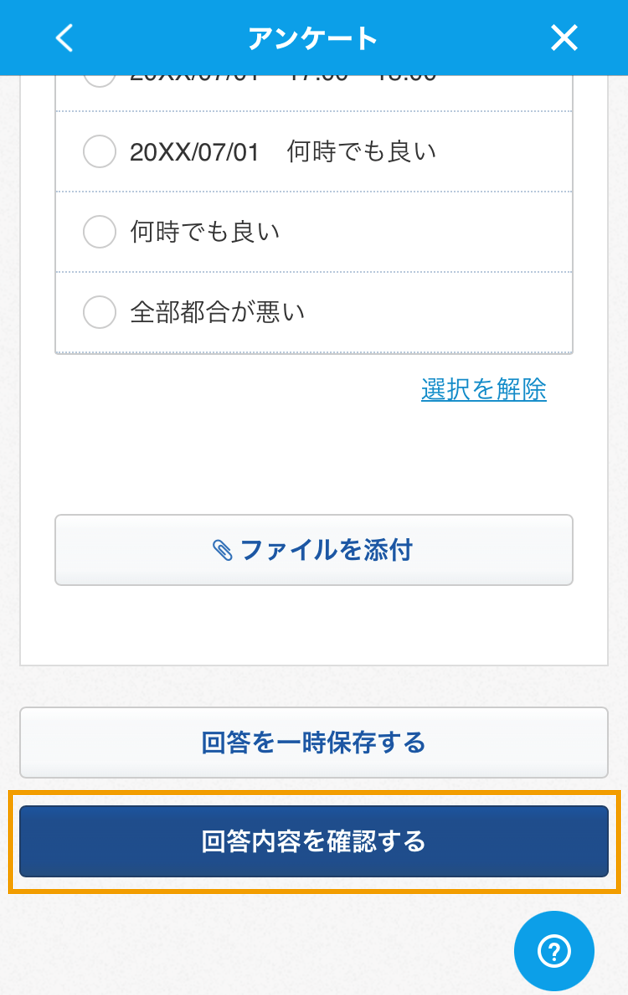
Task: Choose the 全部都合が悪い radio circle
Action: click(100, 312)
